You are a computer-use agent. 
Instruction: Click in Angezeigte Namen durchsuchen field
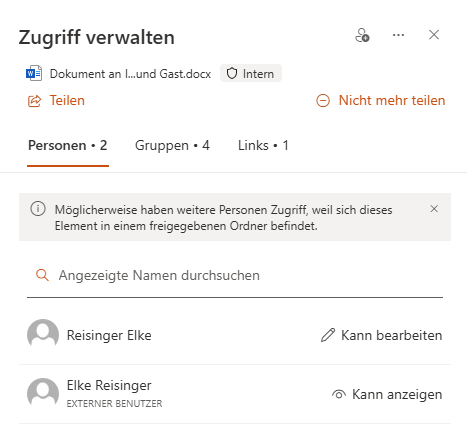(235, 276)
